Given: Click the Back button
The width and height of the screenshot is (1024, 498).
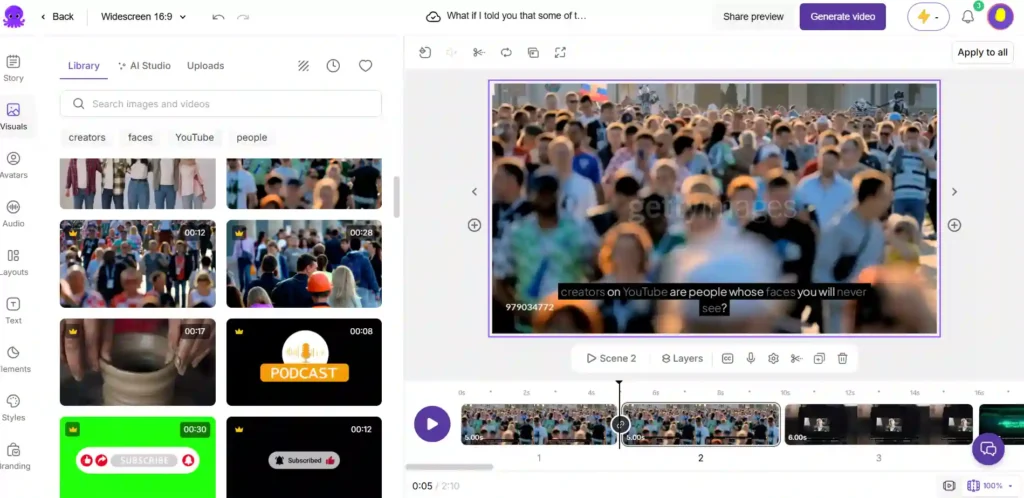Looking at the screenshot, I should tap(57, 17).
